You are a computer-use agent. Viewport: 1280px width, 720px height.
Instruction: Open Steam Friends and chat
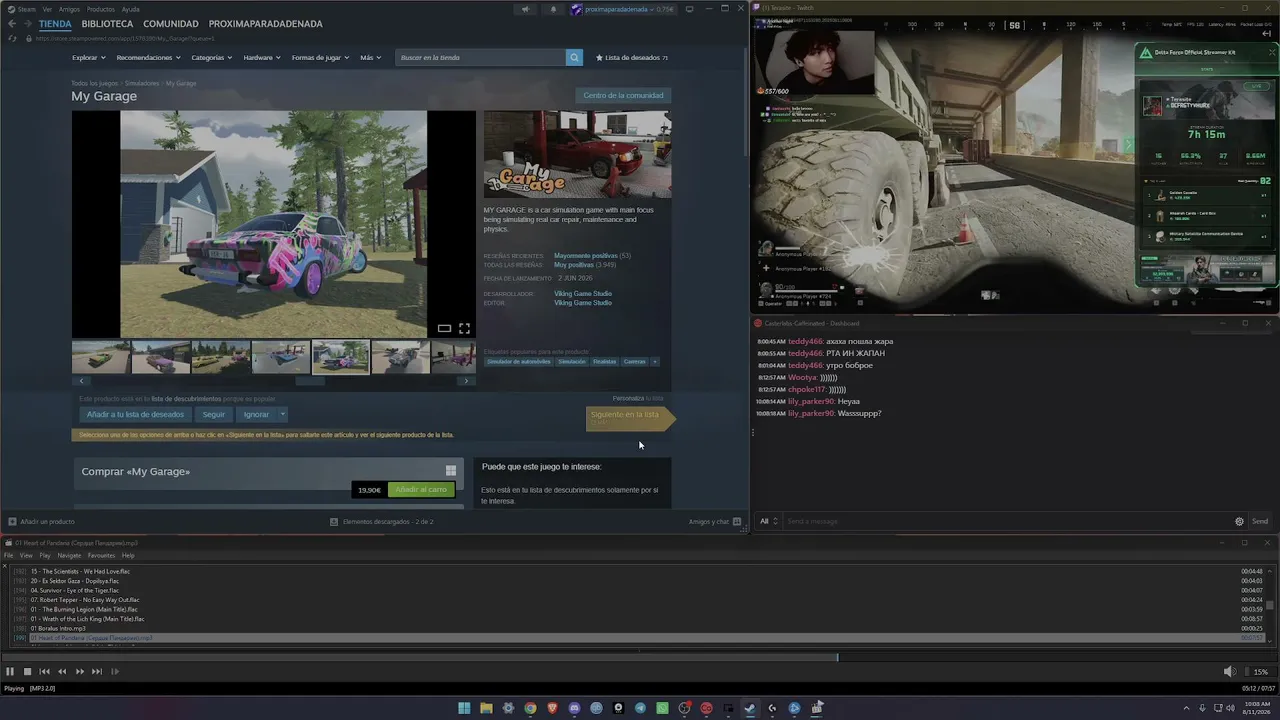click(715, 521)
